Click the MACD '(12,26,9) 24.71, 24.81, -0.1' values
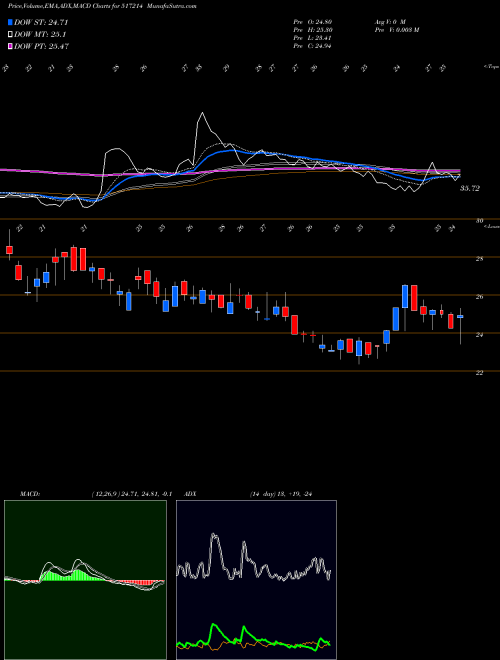Viewport: 500px width, 660px height. (x=130, y=494)
